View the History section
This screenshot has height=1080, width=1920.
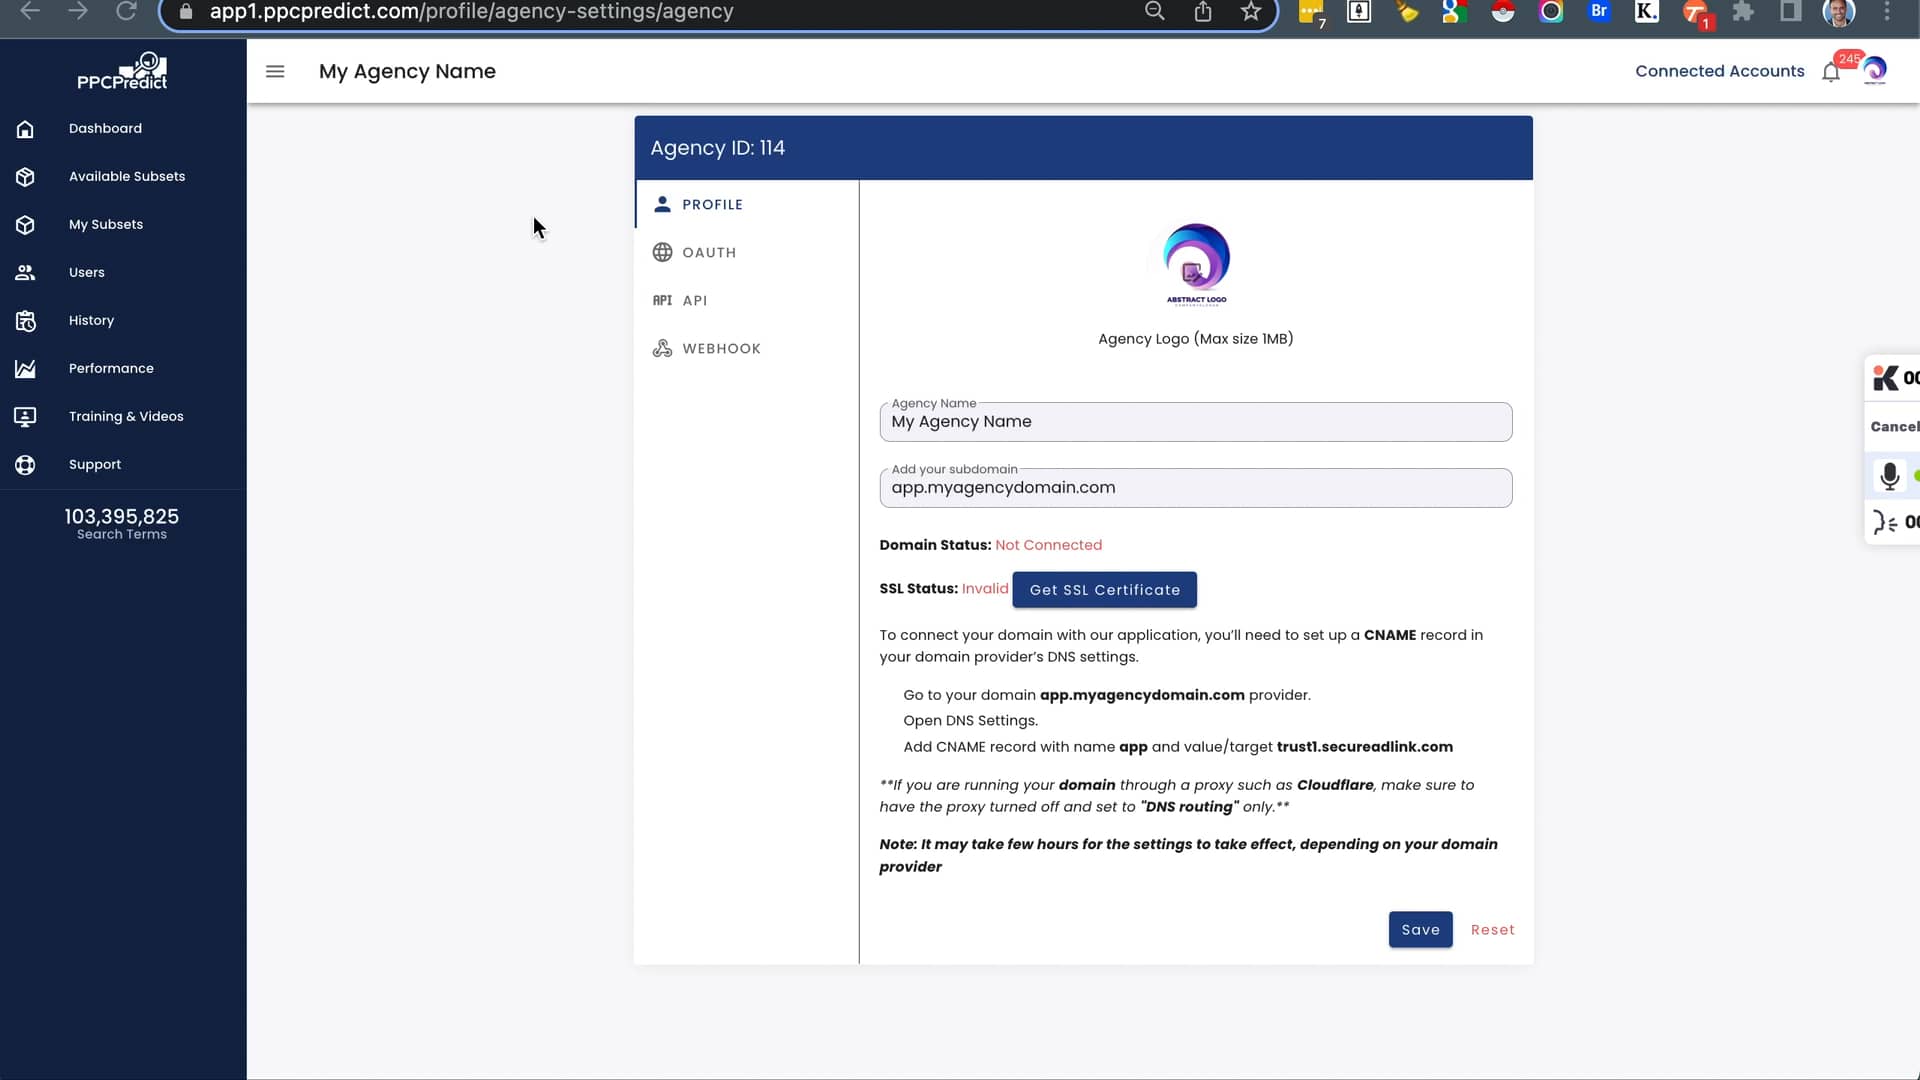tap(91, 320)
